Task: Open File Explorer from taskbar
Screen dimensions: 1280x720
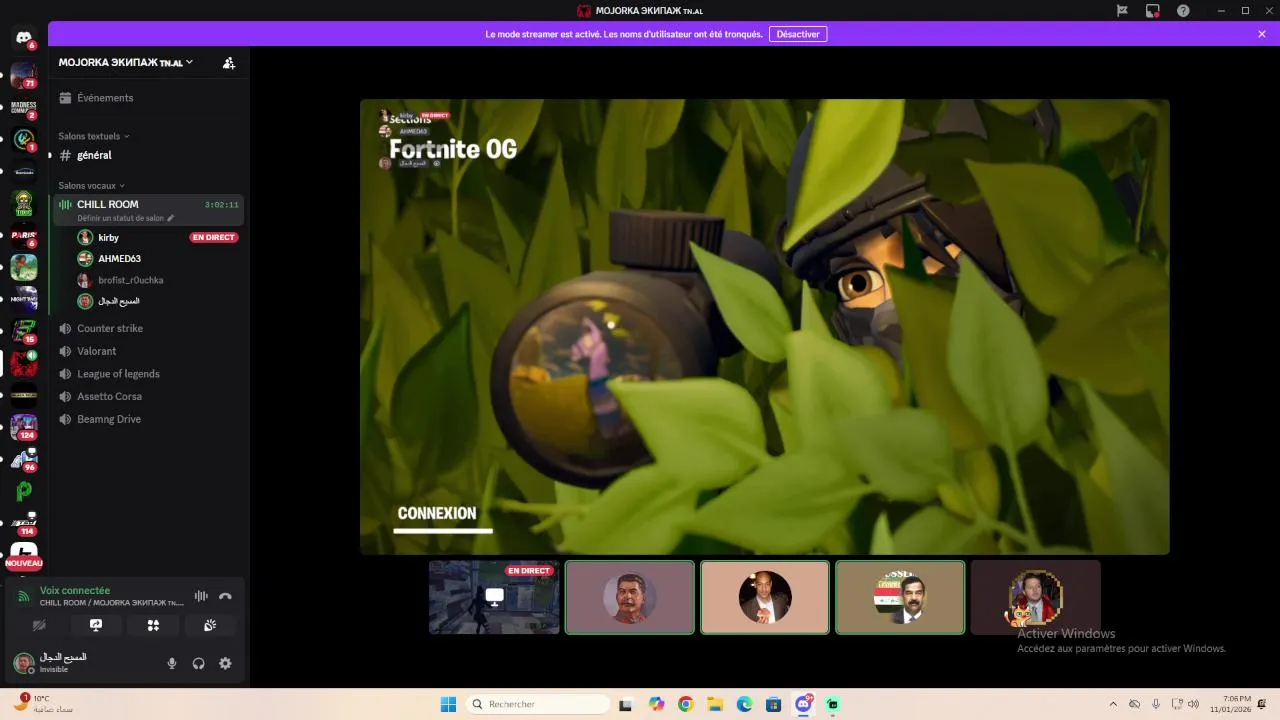Action: tap(714, 704)
